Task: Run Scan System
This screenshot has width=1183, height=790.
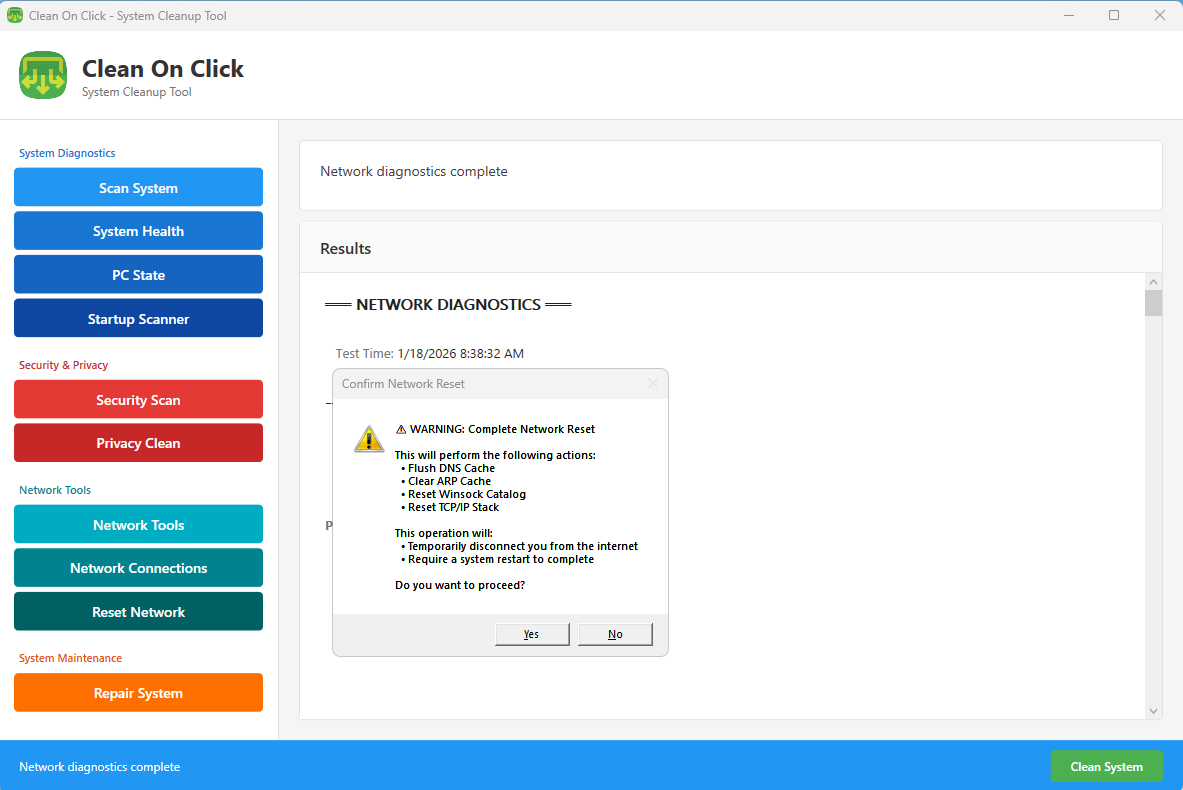Action: pos(138,188)
